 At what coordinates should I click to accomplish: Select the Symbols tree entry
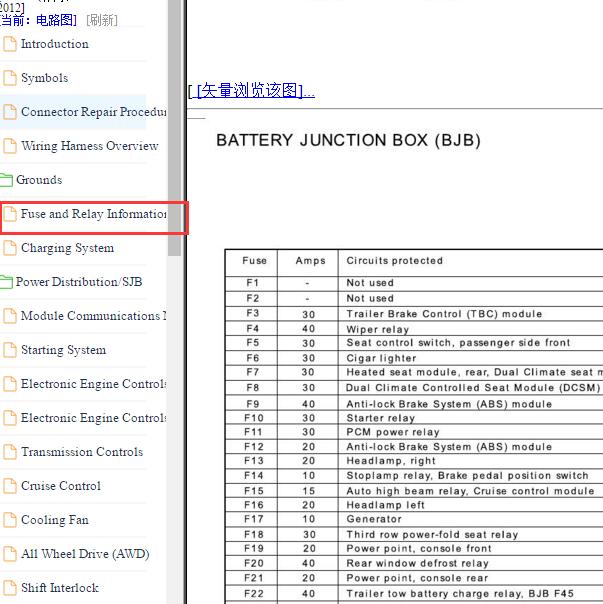pyautogui.click(x=45, y=78)
